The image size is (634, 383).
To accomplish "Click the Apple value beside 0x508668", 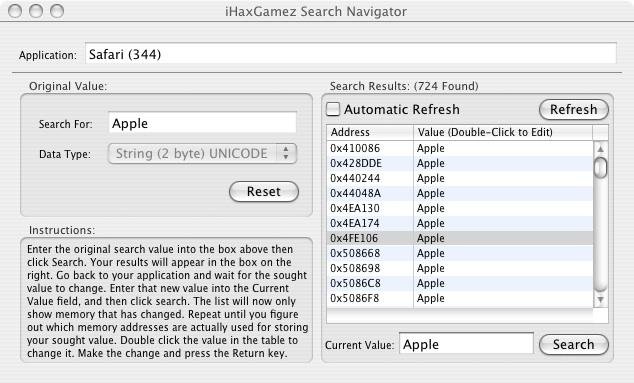I will 431,253.
